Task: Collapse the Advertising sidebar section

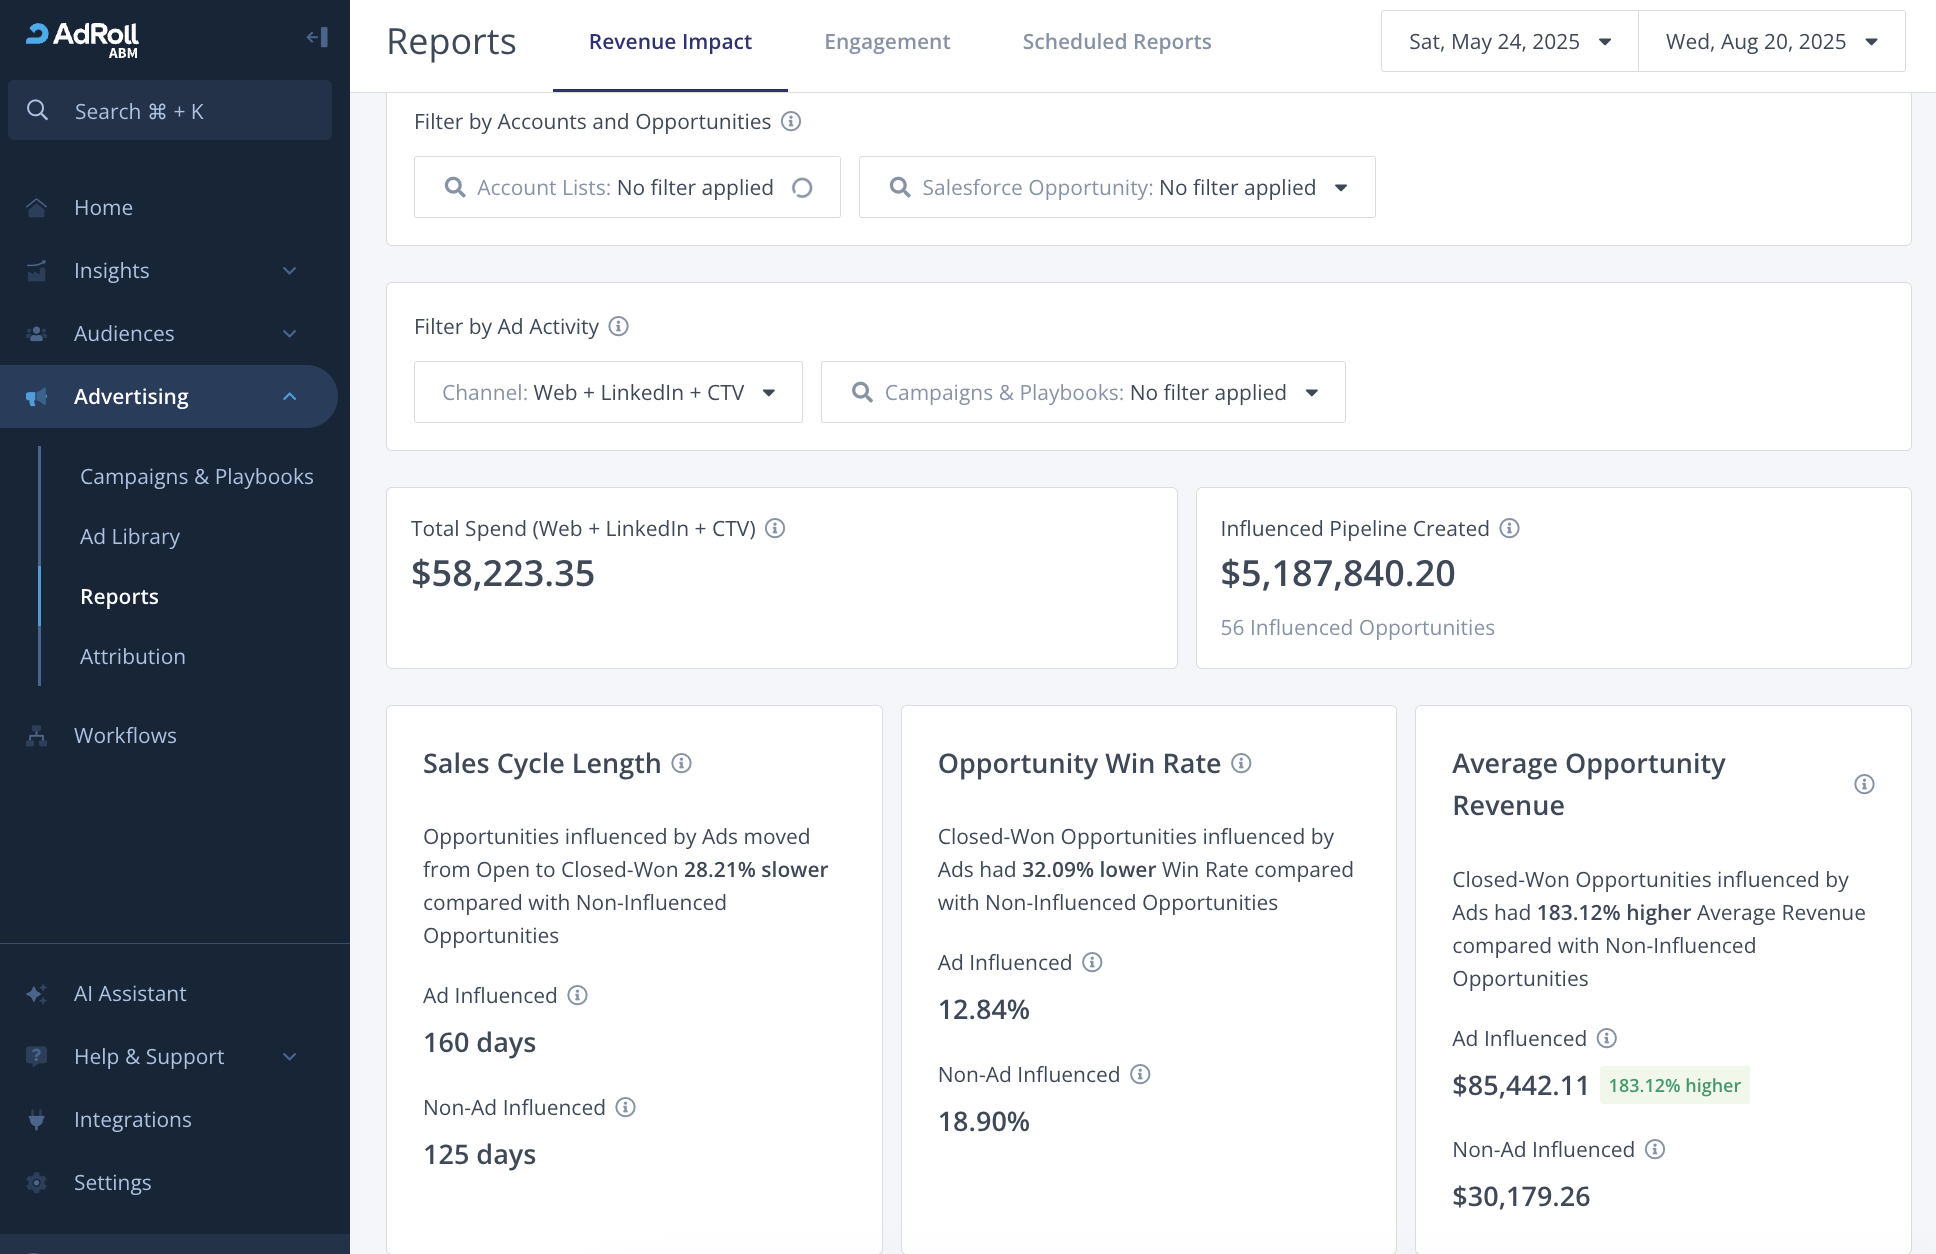Action: 289,397
